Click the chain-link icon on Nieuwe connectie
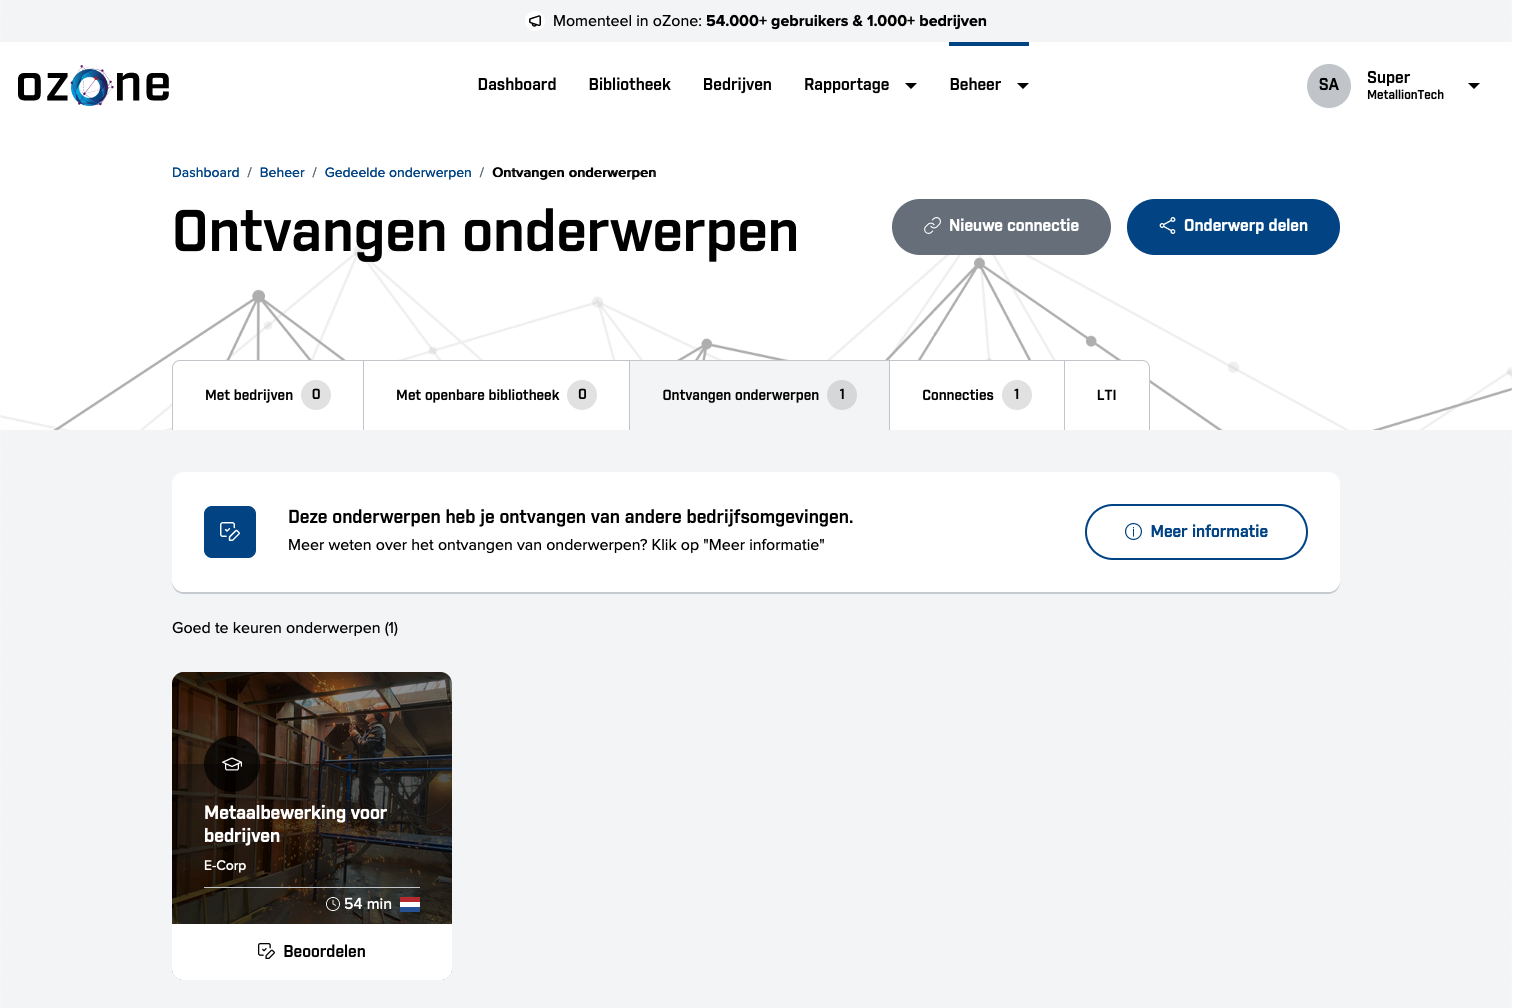1513x1008 pixels. click(x=934, y=226)
